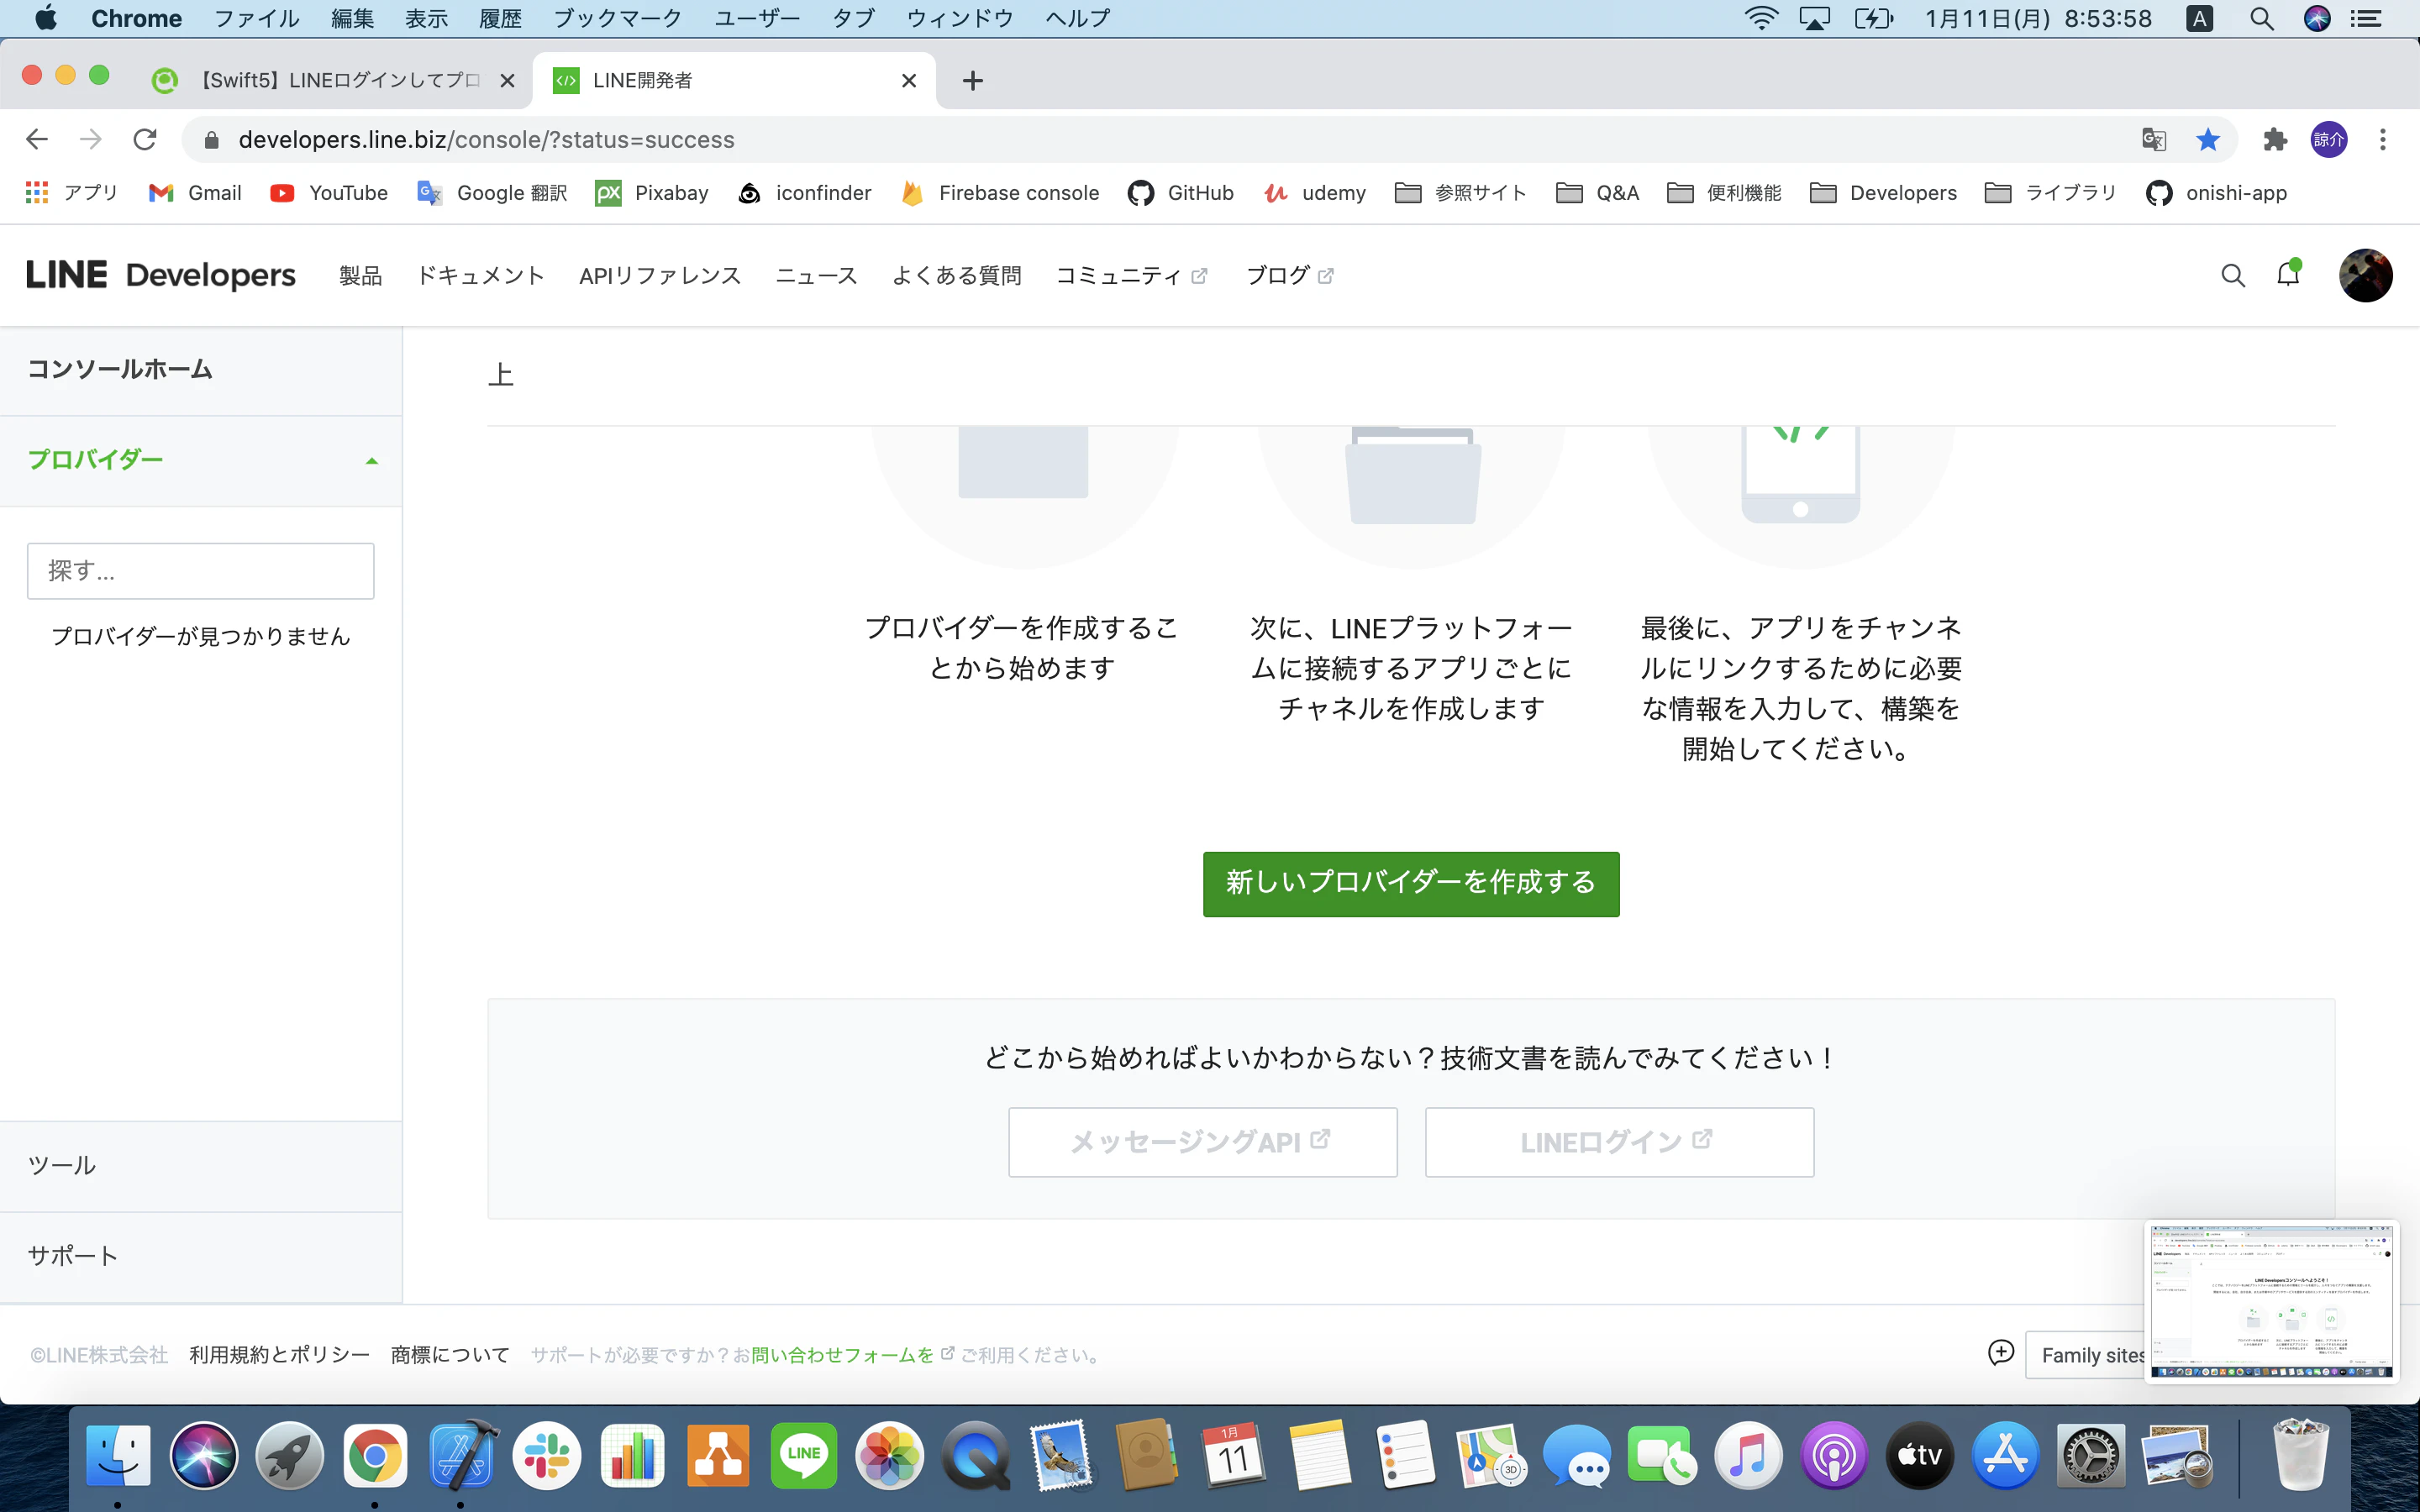Viewport: 2420px width, 1512px height.
Task: Launch System Preferences from the Dock
Action: pos(2090,1455)
